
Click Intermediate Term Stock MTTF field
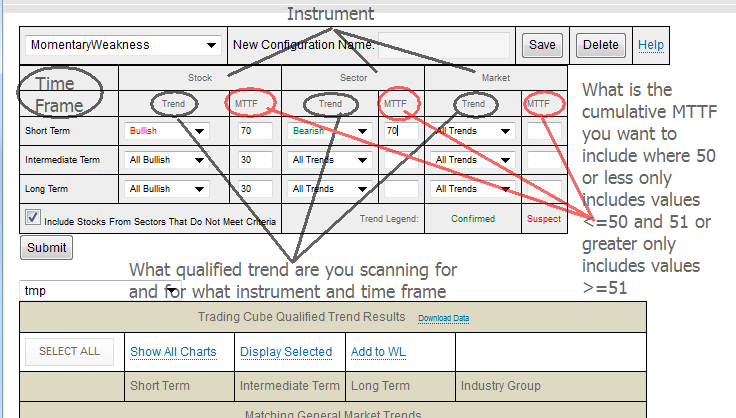point(256,159)
